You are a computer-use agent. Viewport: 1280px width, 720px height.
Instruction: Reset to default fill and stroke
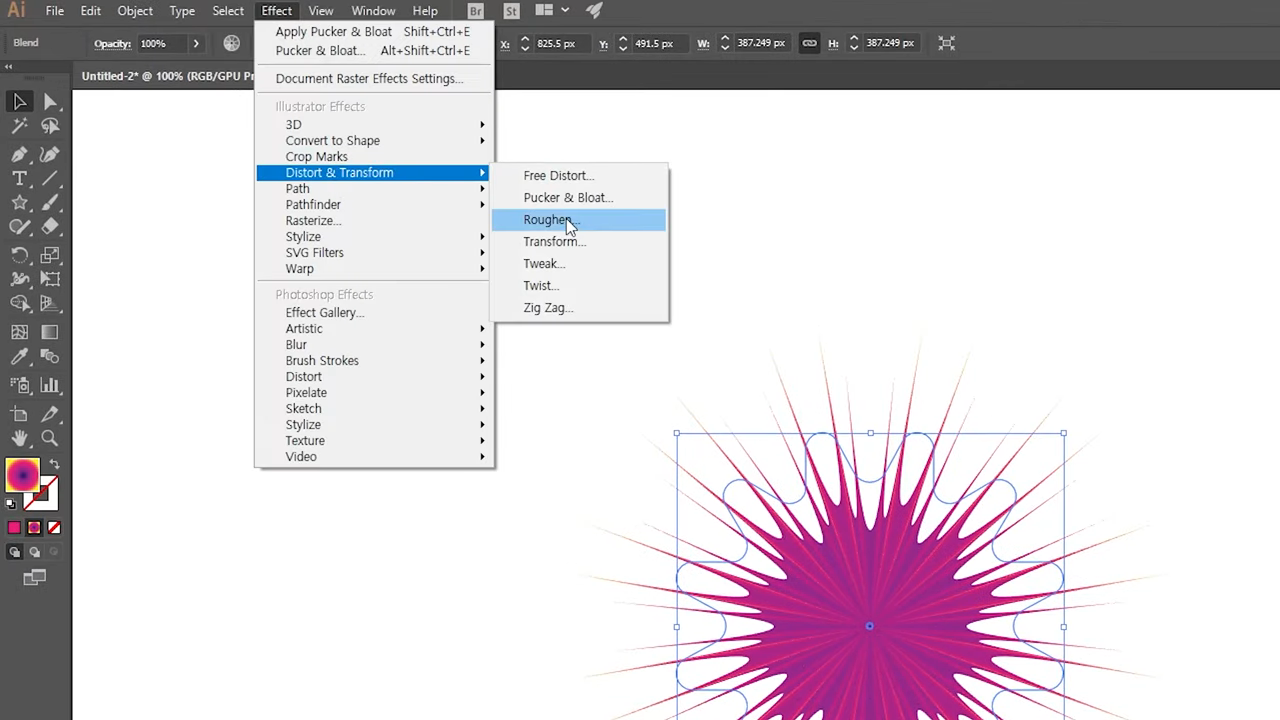(x=11, y=504)
